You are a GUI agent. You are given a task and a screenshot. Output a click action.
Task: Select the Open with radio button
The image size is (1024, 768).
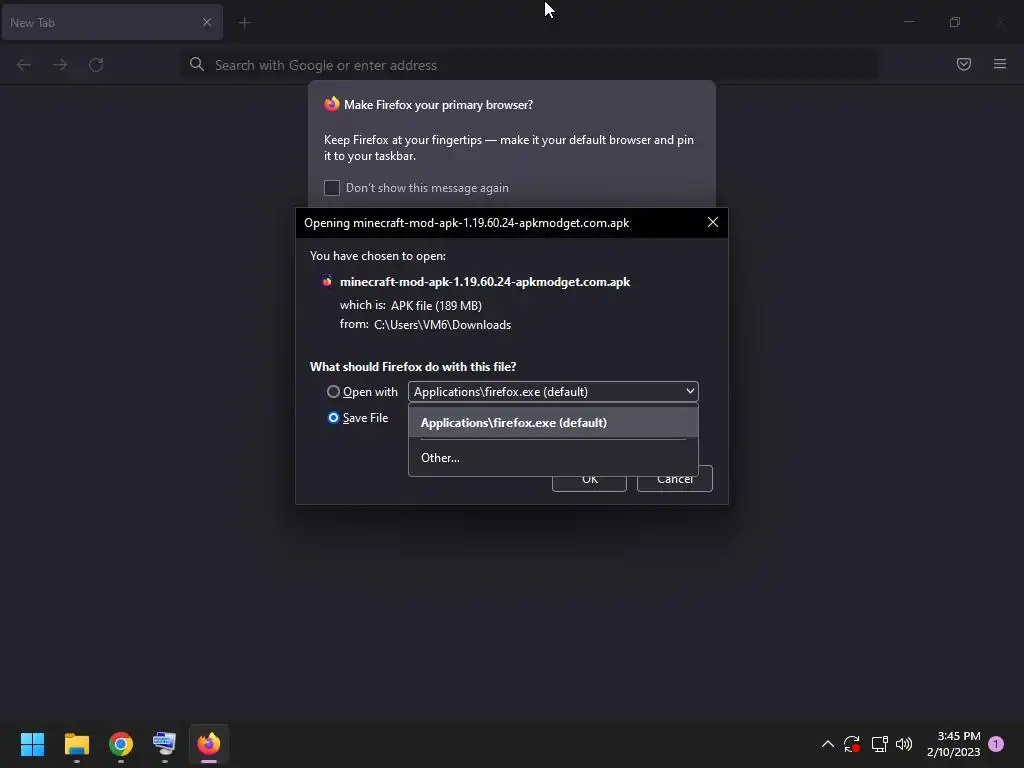coord(333,392)
